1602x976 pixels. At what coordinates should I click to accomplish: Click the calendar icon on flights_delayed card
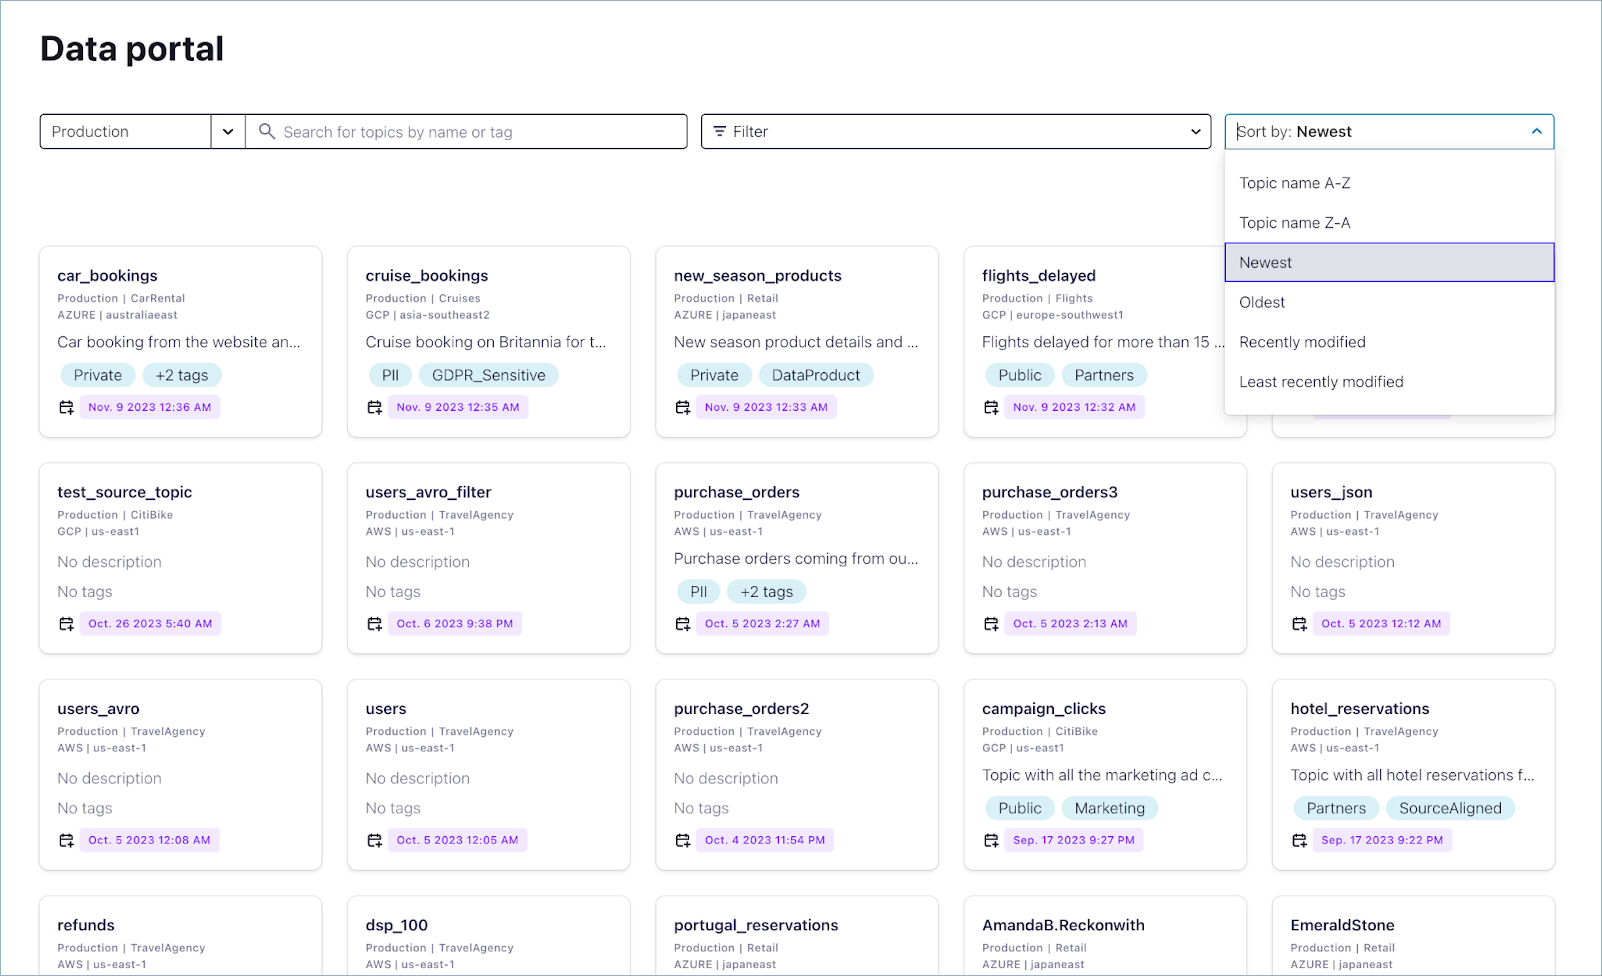(x=991, y=407)
